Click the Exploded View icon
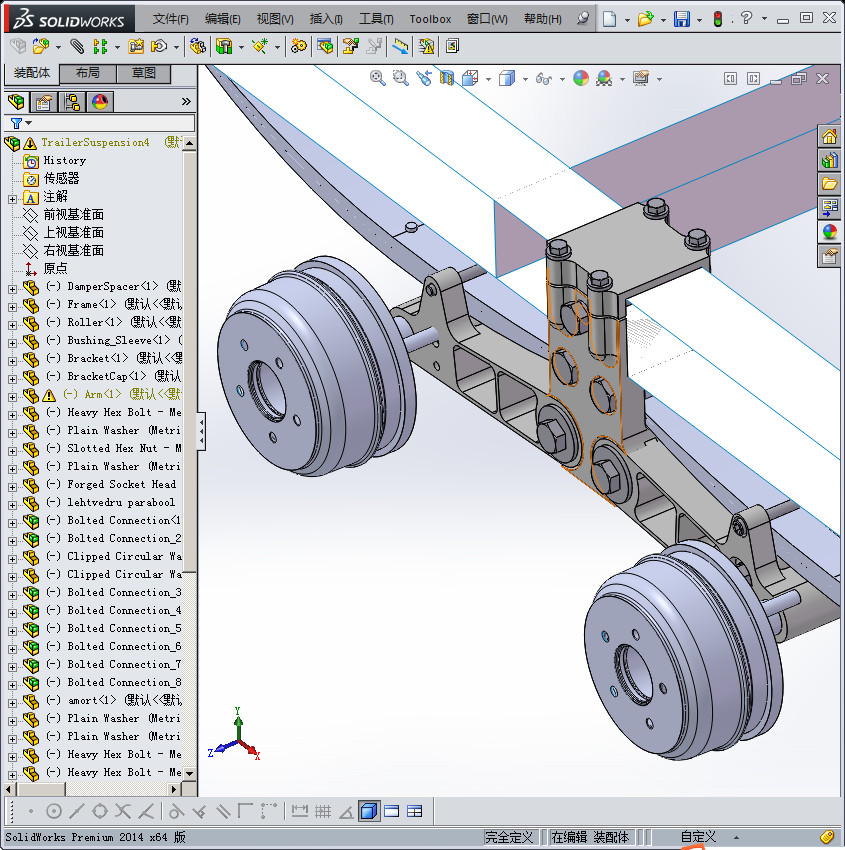Image resolution: width=845 pixels, height=850 pixels. tap(351, 47)
